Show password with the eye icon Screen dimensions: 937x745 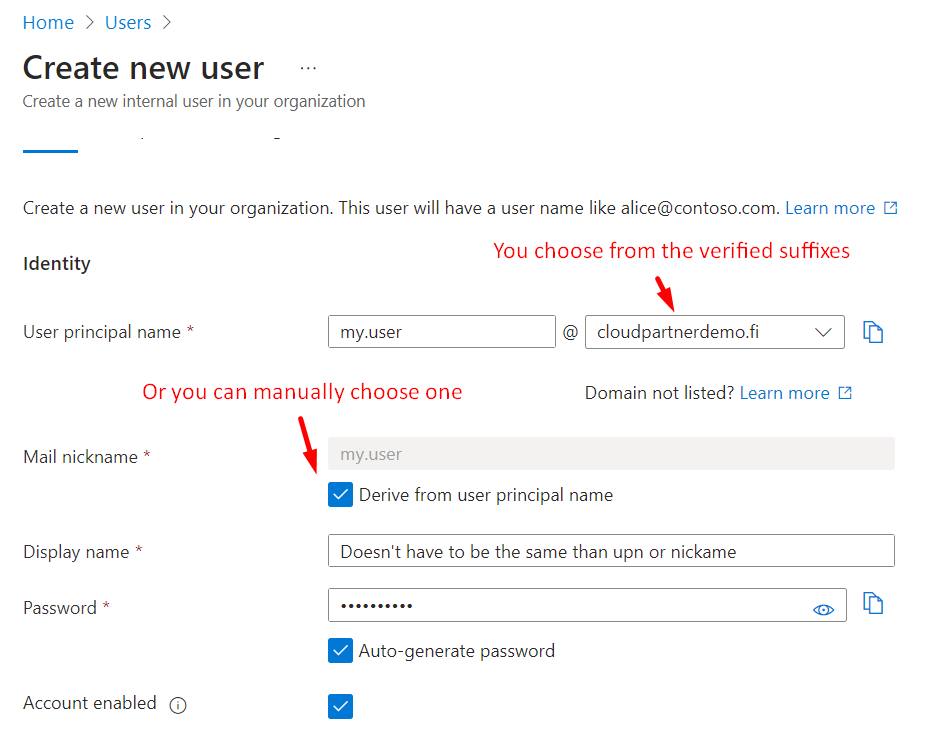823,608
